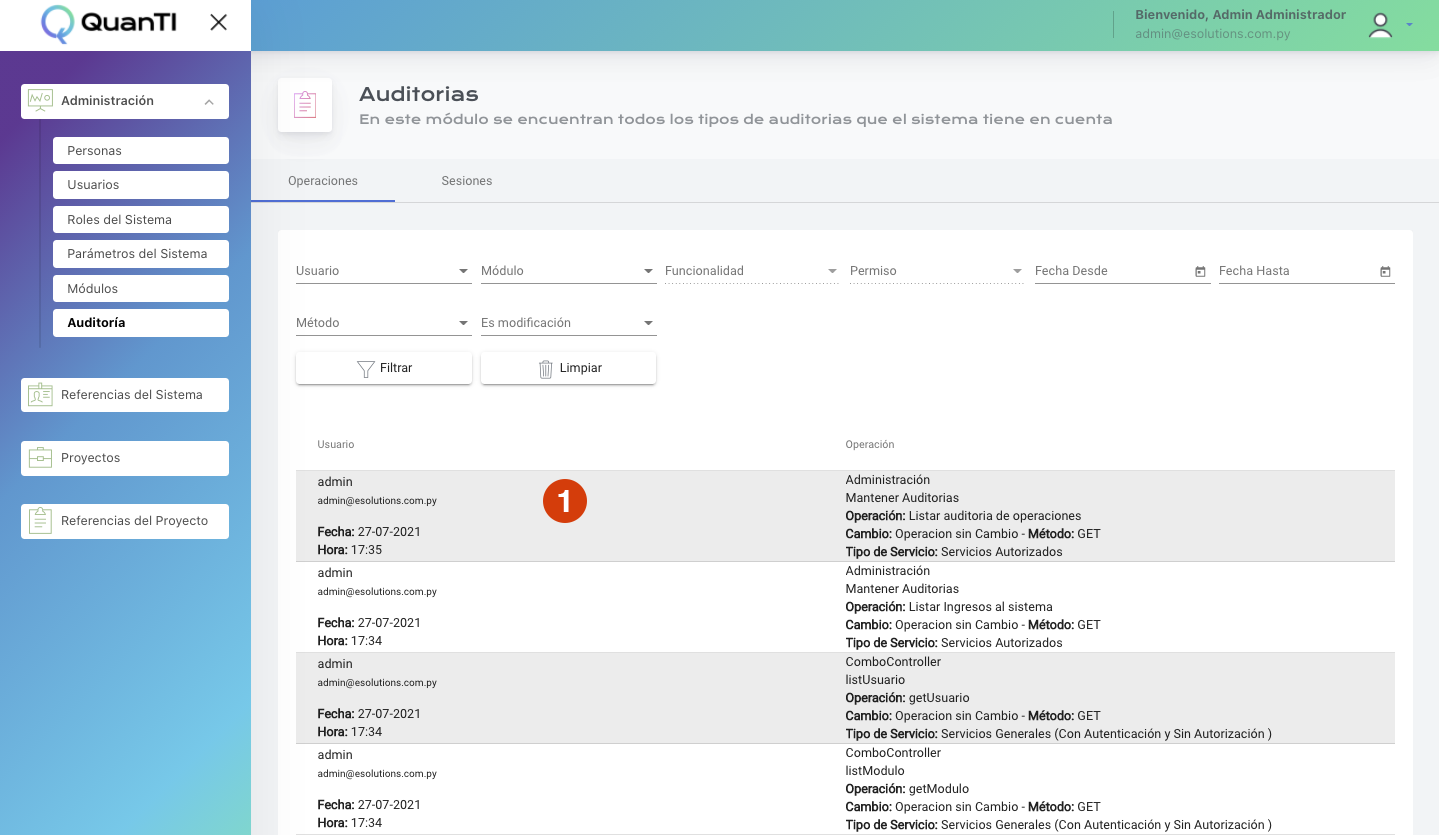The height and width of the screenshot is (835, 1439).
Task: Click the Referencias del Proyecto clipboard icon
Action: [x=40, y=521]
